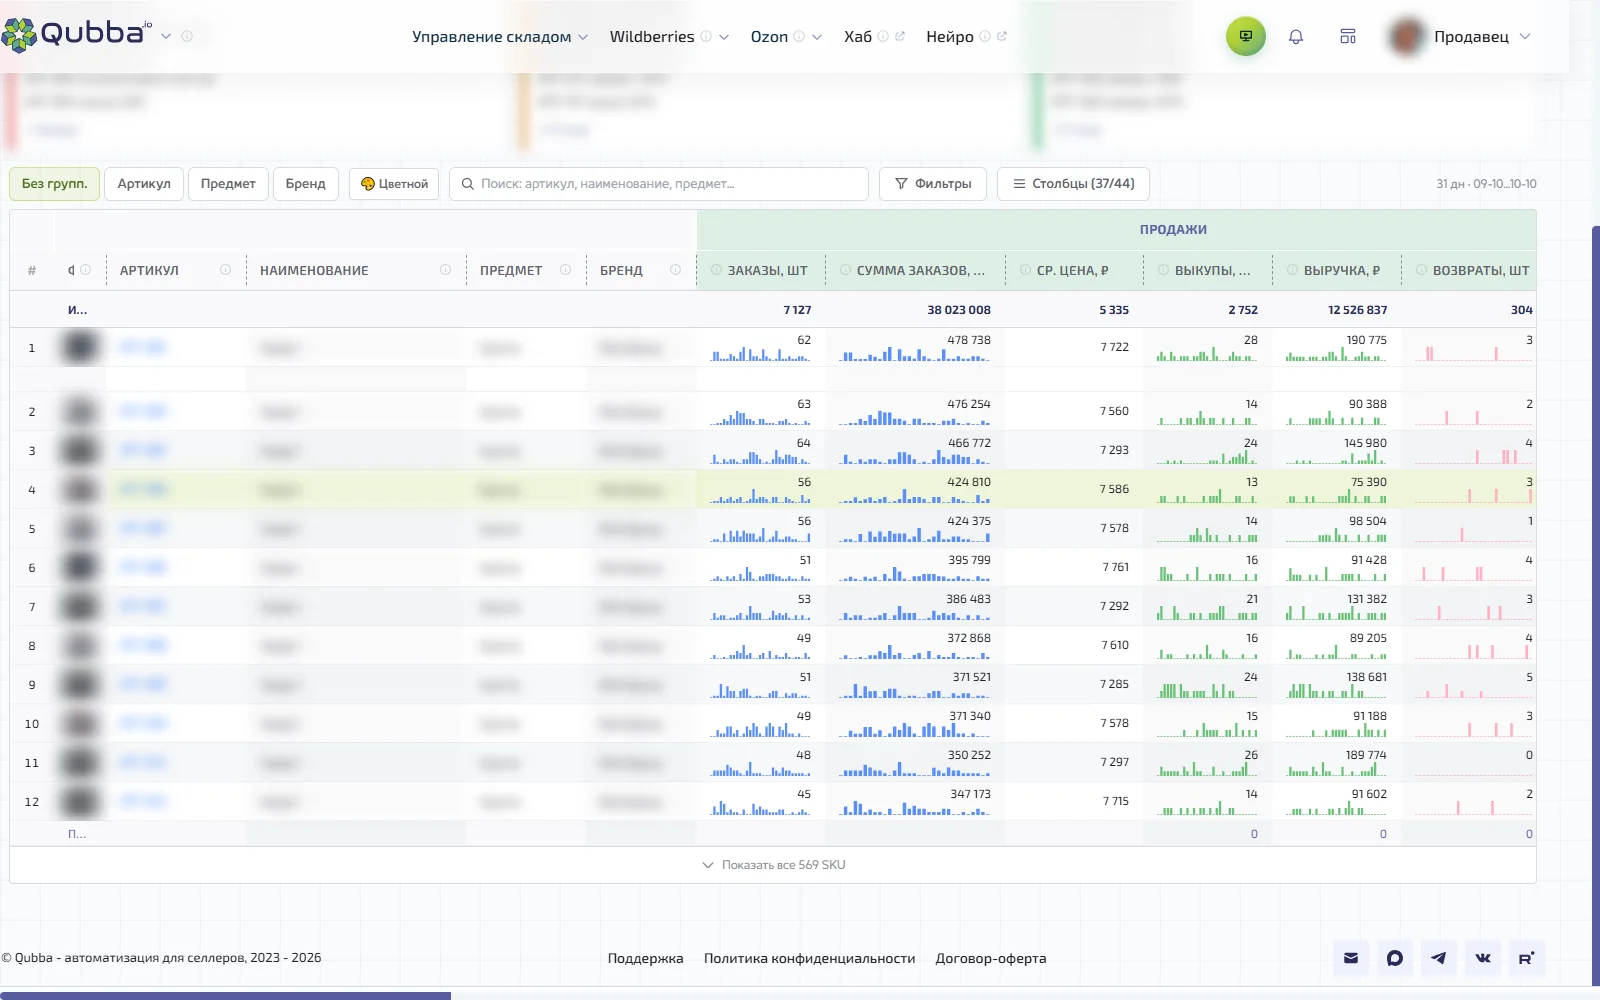Open the notifications bell
Image resolution: width=1600 pixels, height=1000 pixels.
1296,36
